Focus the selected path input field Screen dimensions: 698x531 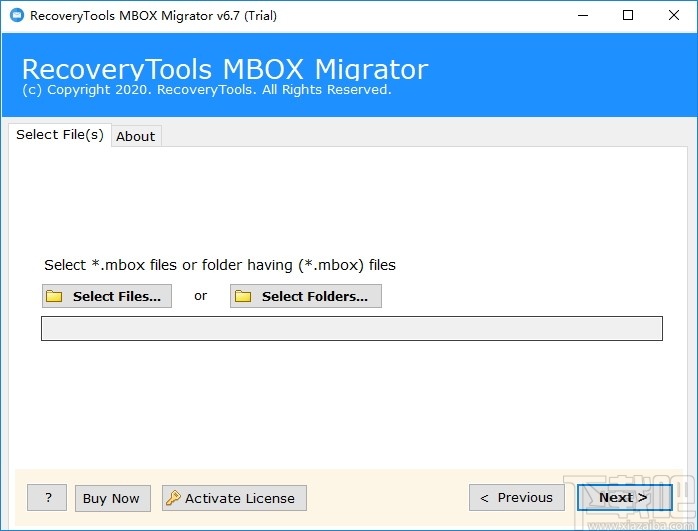point(352,328)
